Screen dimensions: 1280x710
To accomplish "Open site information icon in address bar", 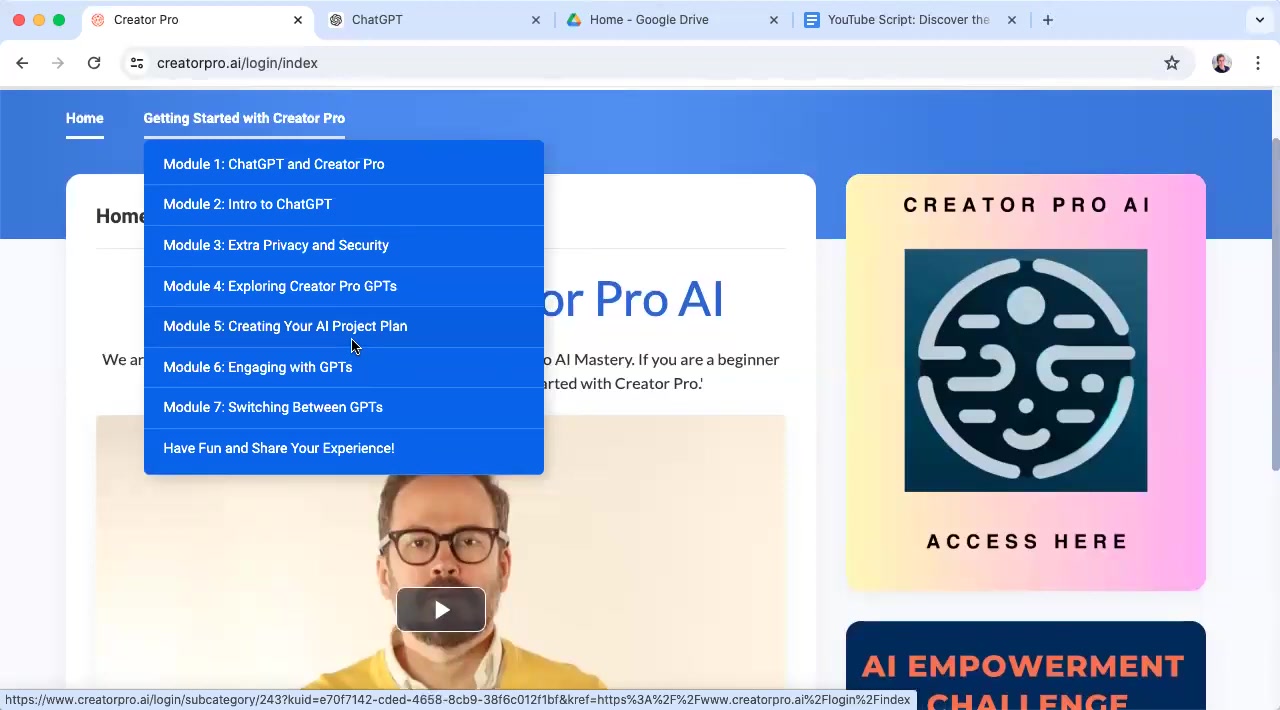I will (137, 63).
